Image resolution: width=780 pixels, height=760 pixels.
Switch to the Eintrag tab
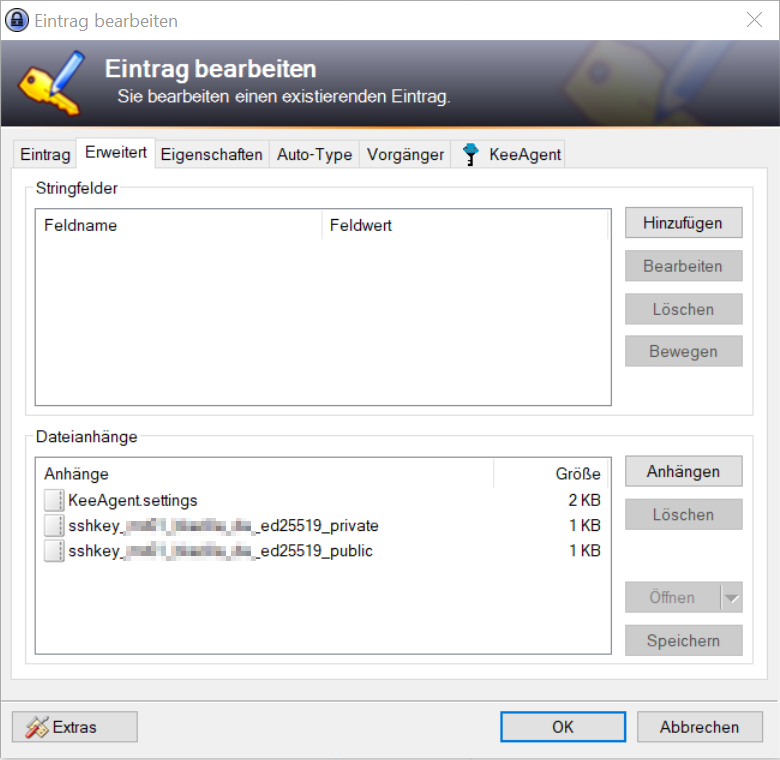tap(45, 155)
